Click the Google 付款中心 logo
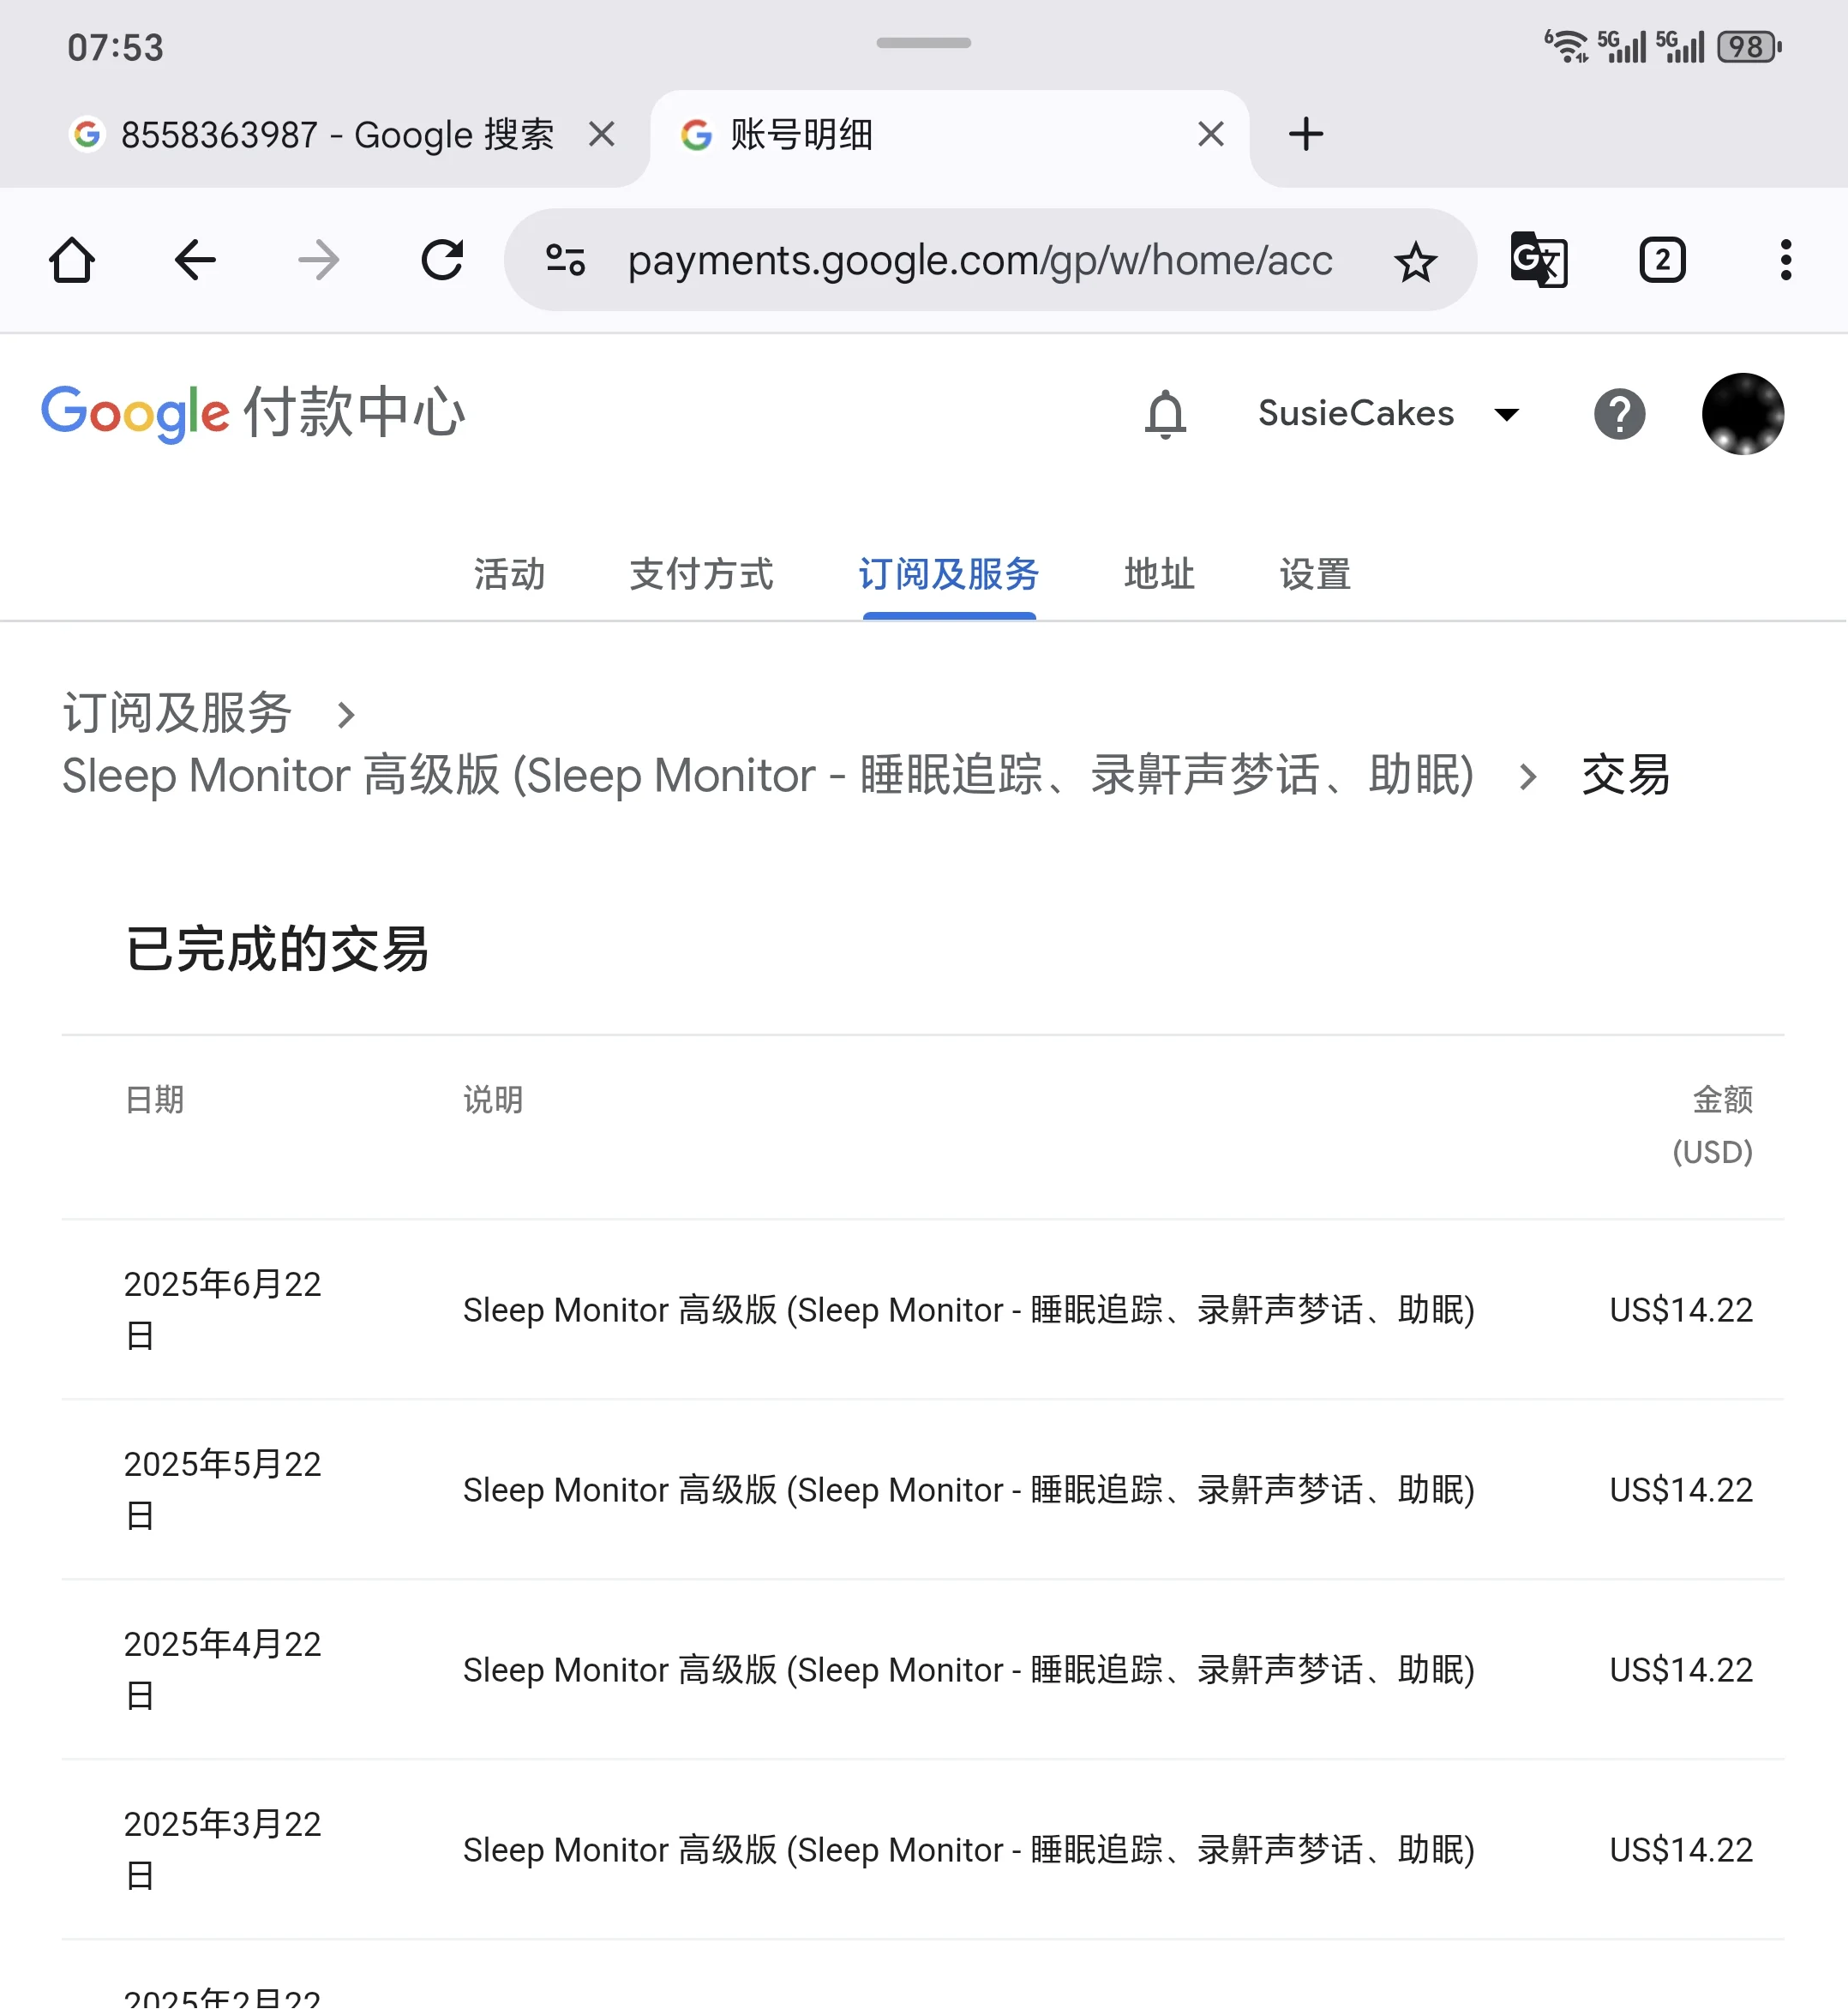The width and height of the screenshot is (1848, 2009). pyautogui.click(x=253, y=413)
